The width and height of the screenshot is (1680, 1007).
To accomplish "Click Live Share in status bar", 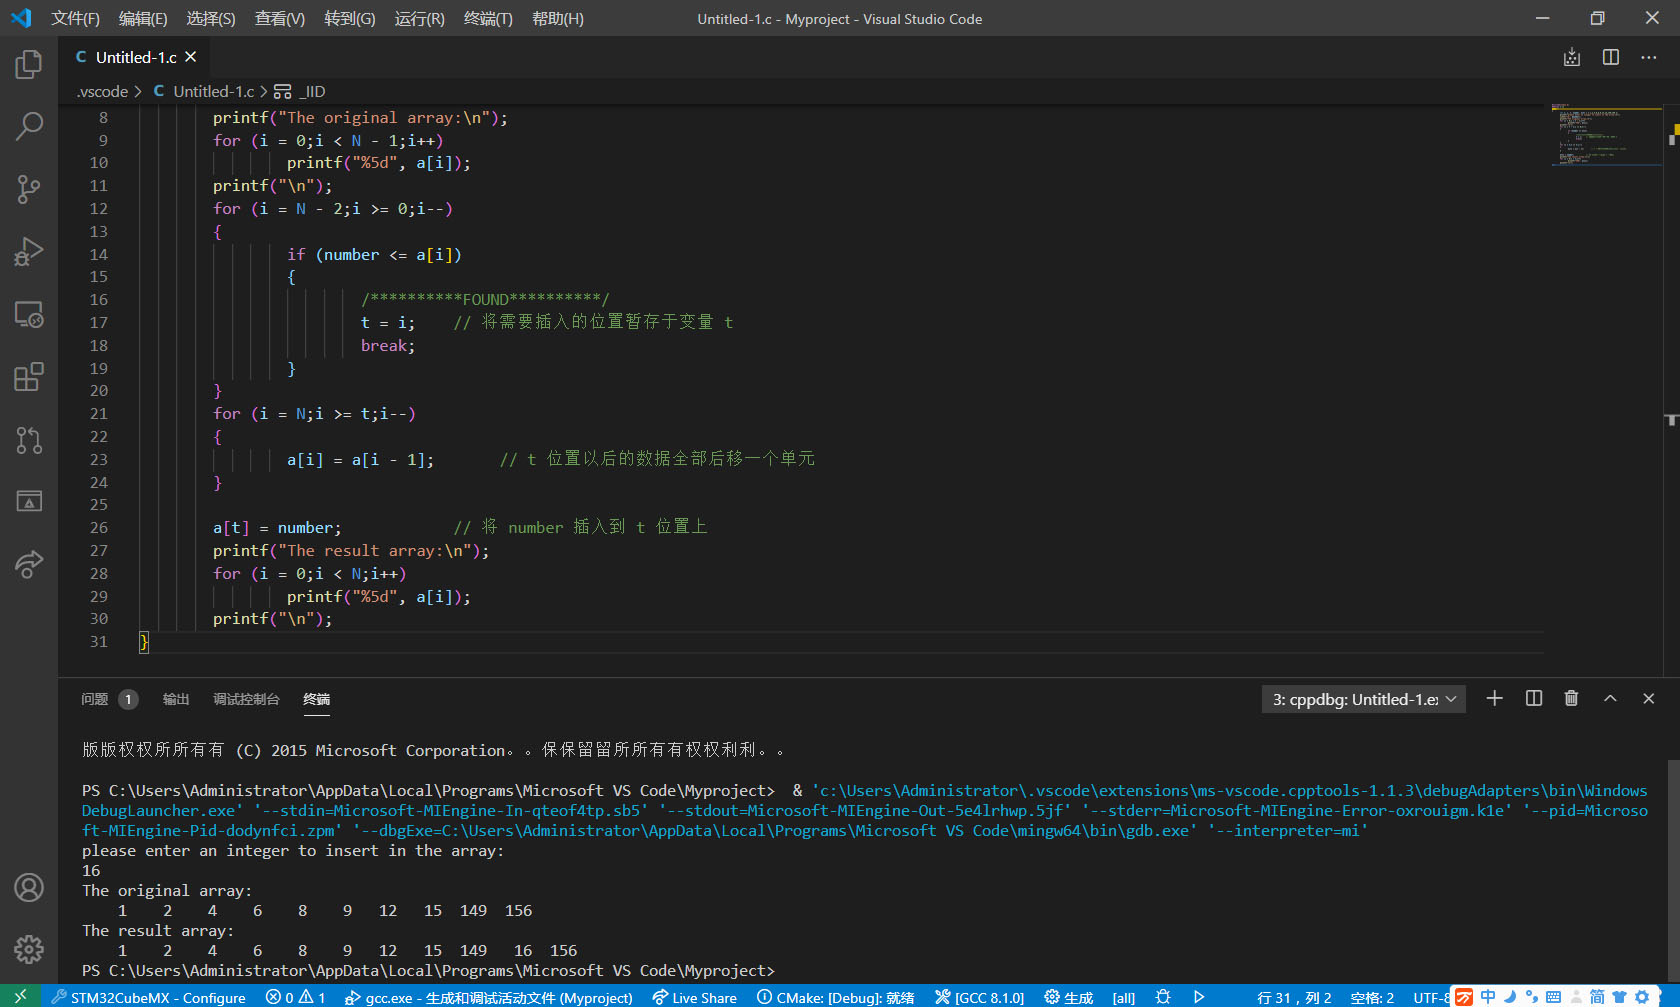I will 695,997.
